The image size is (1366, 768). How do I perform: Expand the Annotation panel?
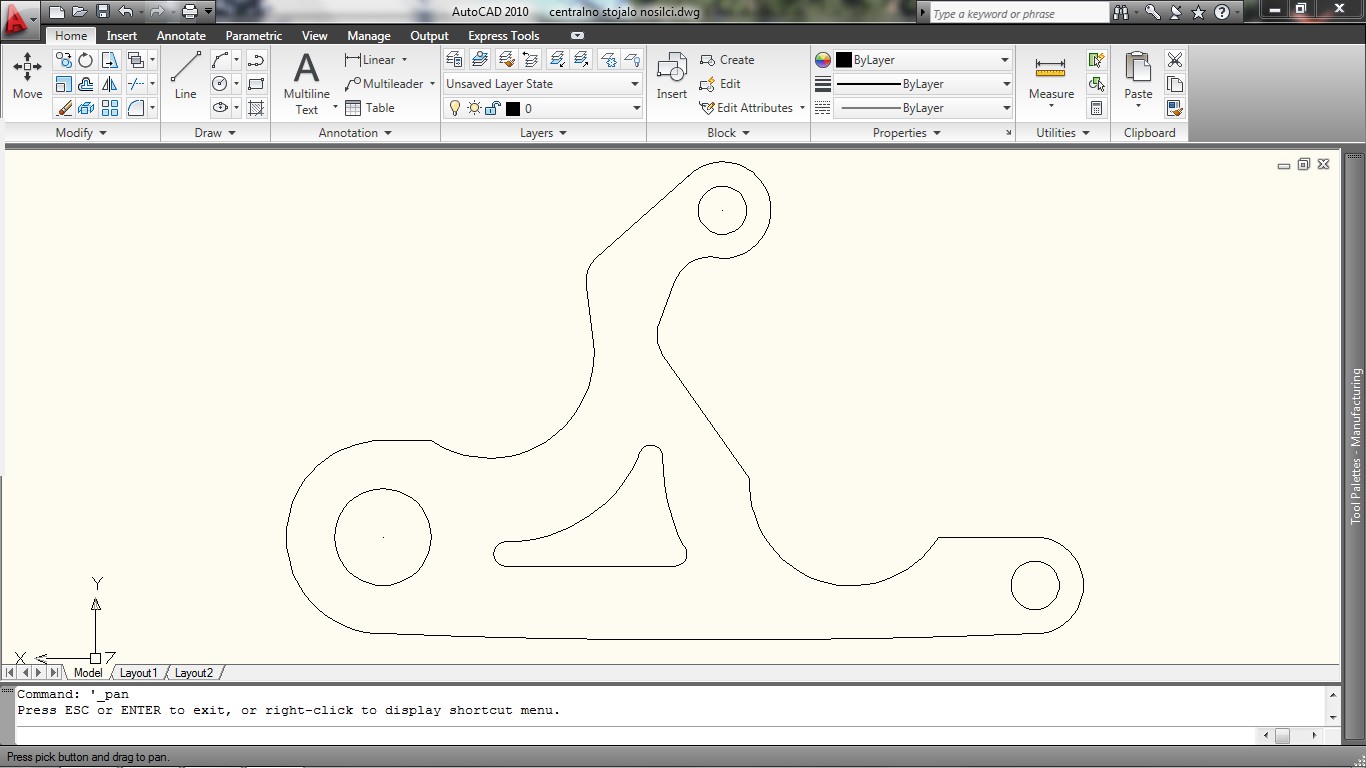(x=355, y=132)
